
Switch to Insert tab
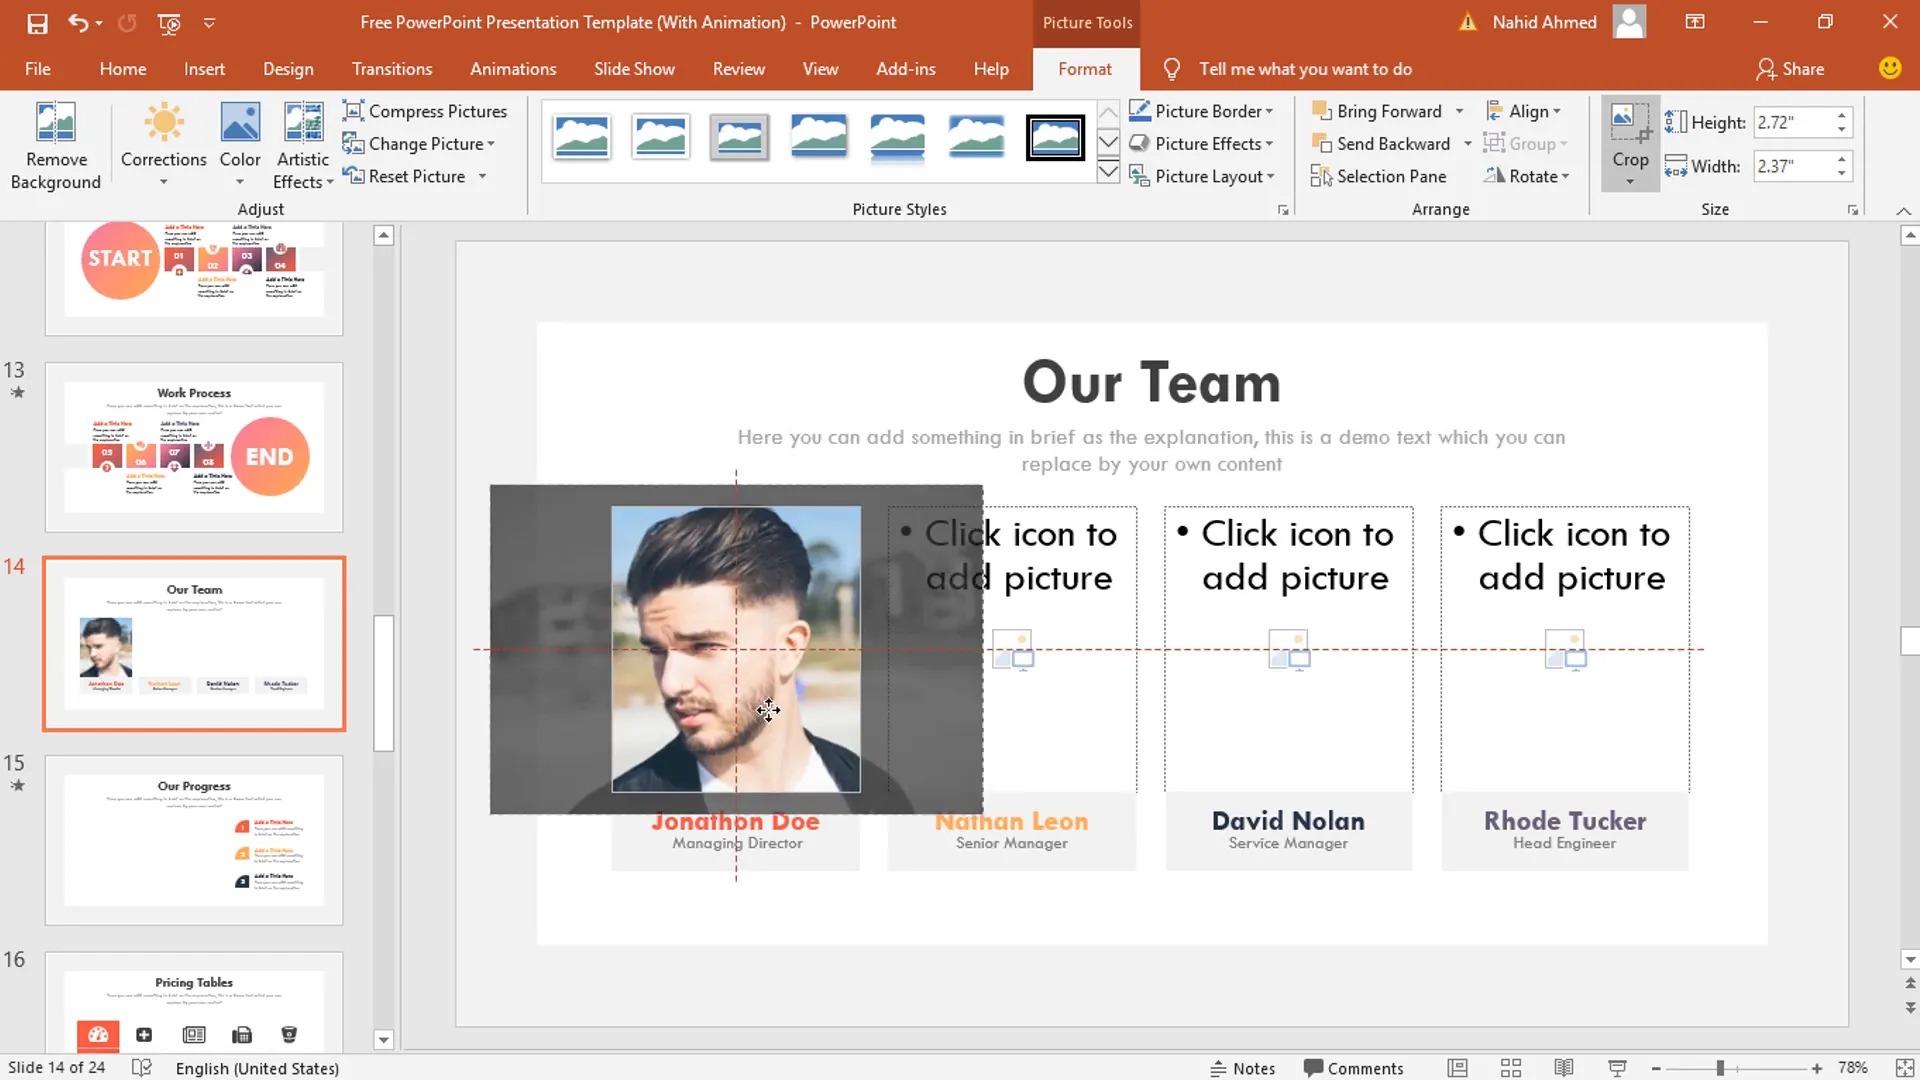click(x=204, y=69)
